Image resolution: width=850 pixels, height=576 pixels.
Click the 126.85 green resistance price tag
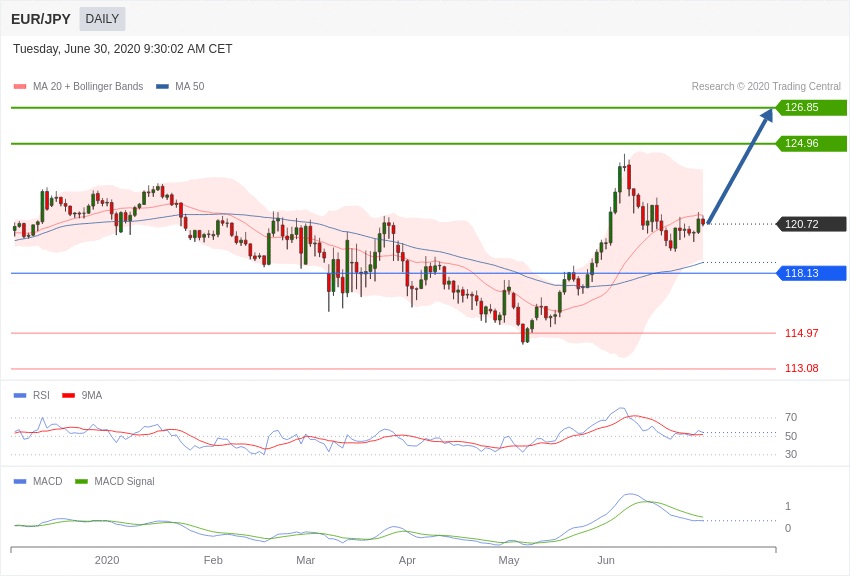coord(810,107)
